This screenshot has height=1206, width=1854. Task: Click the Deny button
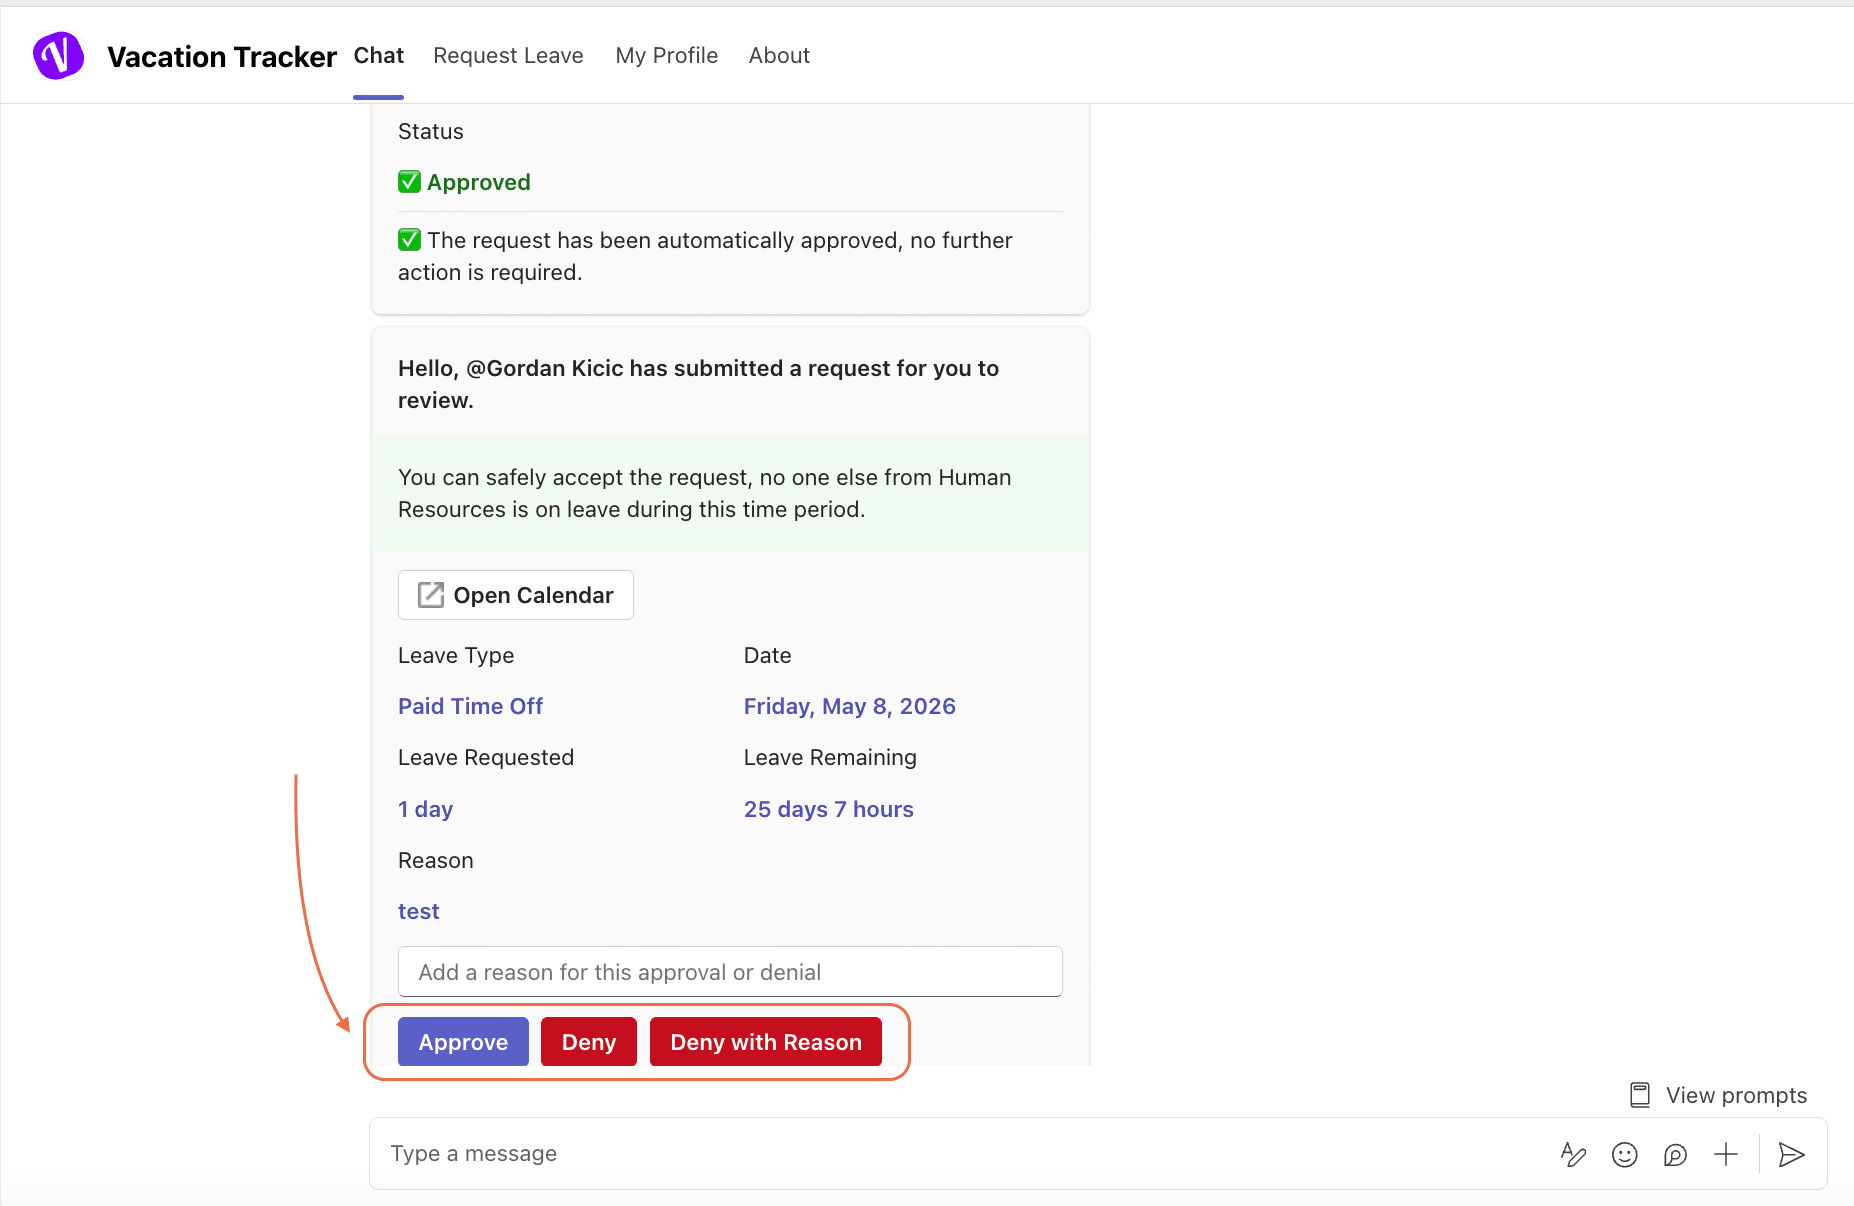pyautogui.click(x=589, y=1042)
